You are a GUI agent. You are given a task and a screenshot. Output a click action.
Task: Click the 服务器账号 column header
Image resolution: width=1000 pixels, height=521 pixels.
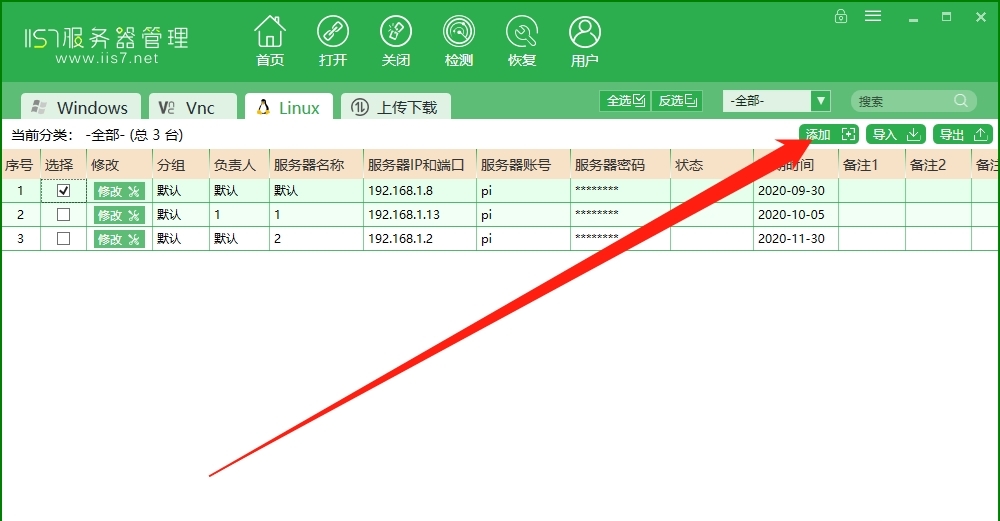click(x=523, y=165)
